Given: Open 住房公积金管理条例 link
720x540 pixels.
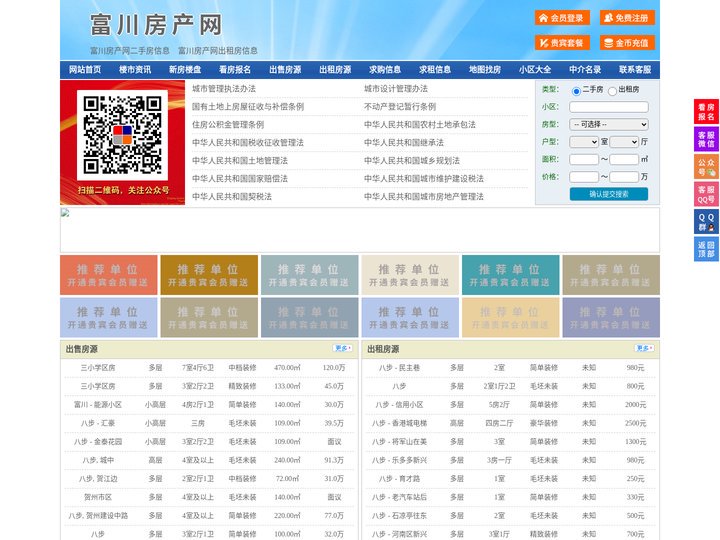Looking at the screenshot, I should [228, 124].
